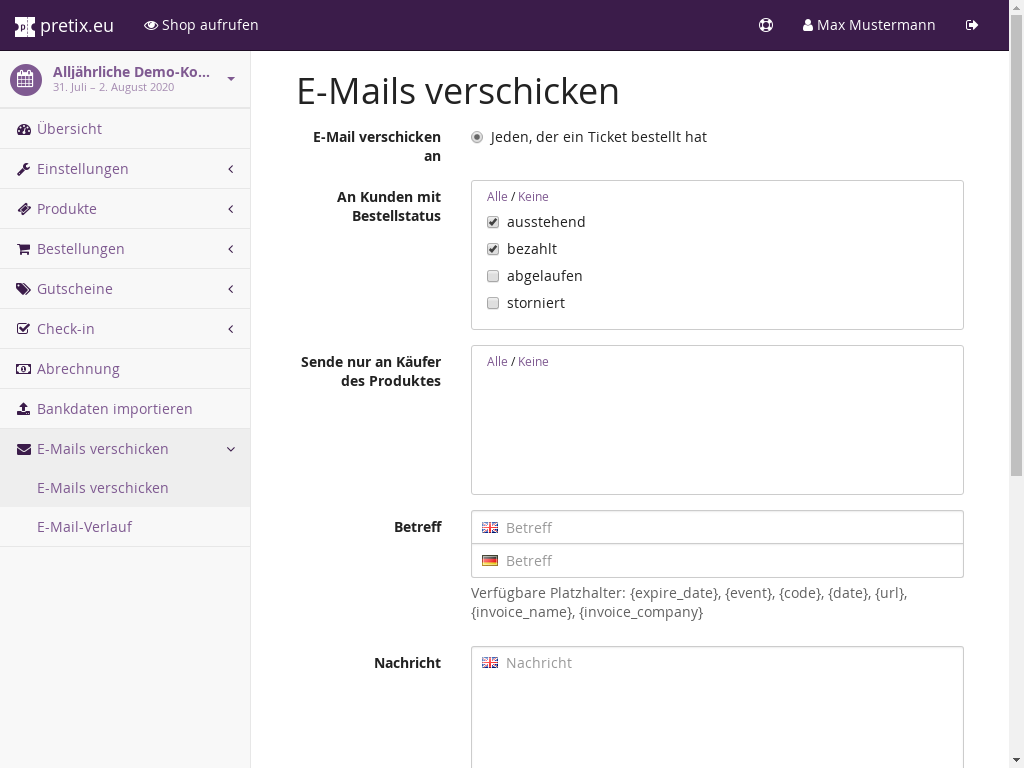Expand the Einstellungen submenu chevron
1024x768 pixels.
(x=231, y=169)
